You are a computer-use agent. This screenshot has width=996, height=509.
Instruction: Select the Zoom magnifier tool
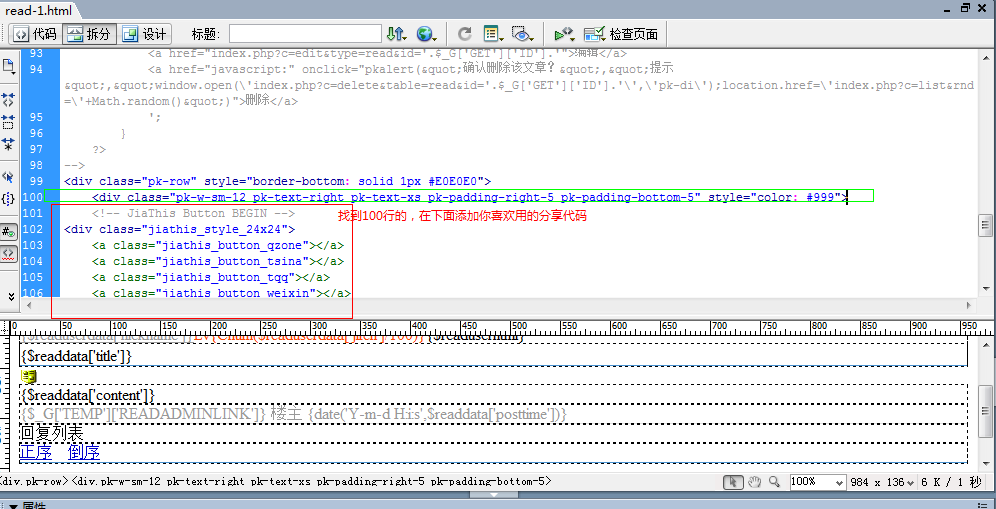pyautogui.click(x=775, y=482)
